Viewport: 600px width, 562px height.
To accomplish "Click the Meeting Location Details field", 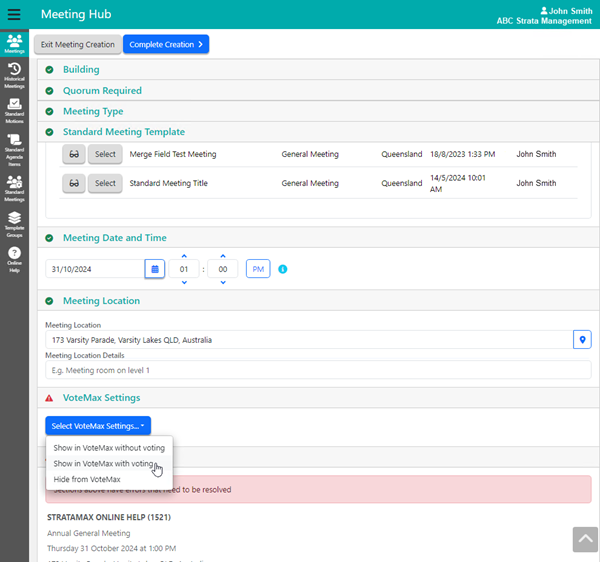I will click(x=318, y=370).
